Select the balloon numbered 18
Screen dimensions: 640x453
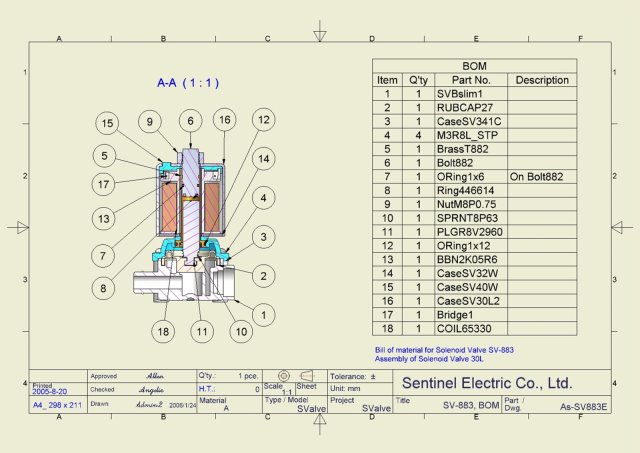coord(163,330)
